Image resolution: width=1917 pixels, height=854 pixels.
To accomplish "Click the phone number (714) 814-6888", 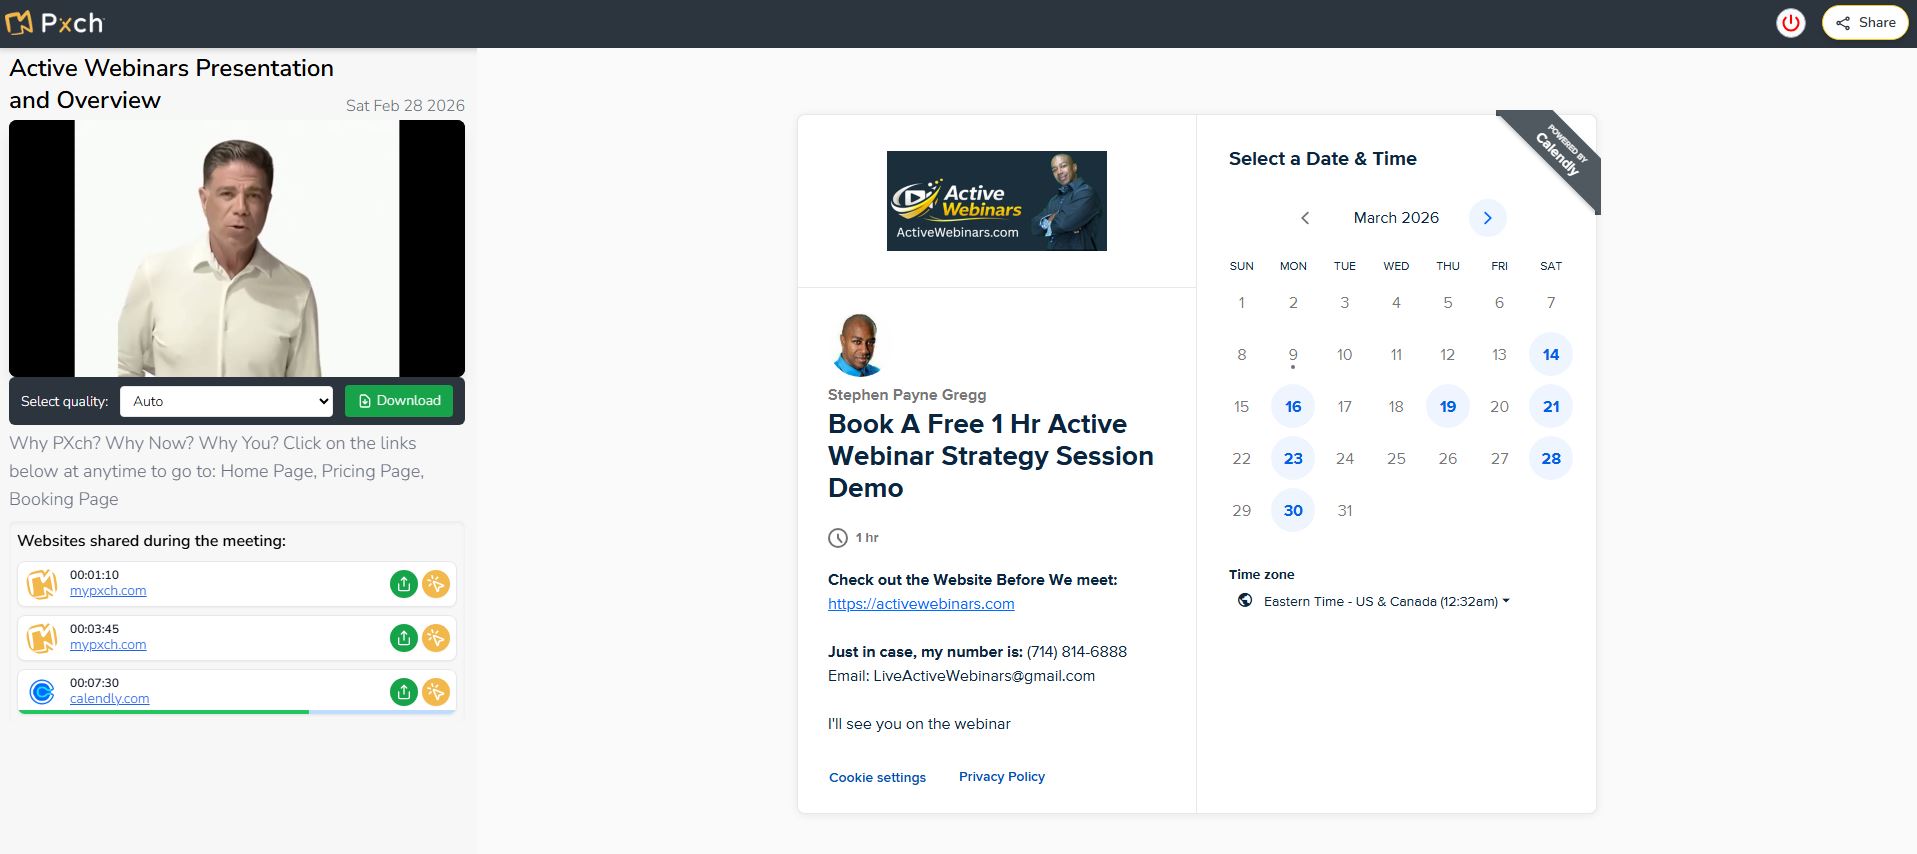I will coord(1077,652).
